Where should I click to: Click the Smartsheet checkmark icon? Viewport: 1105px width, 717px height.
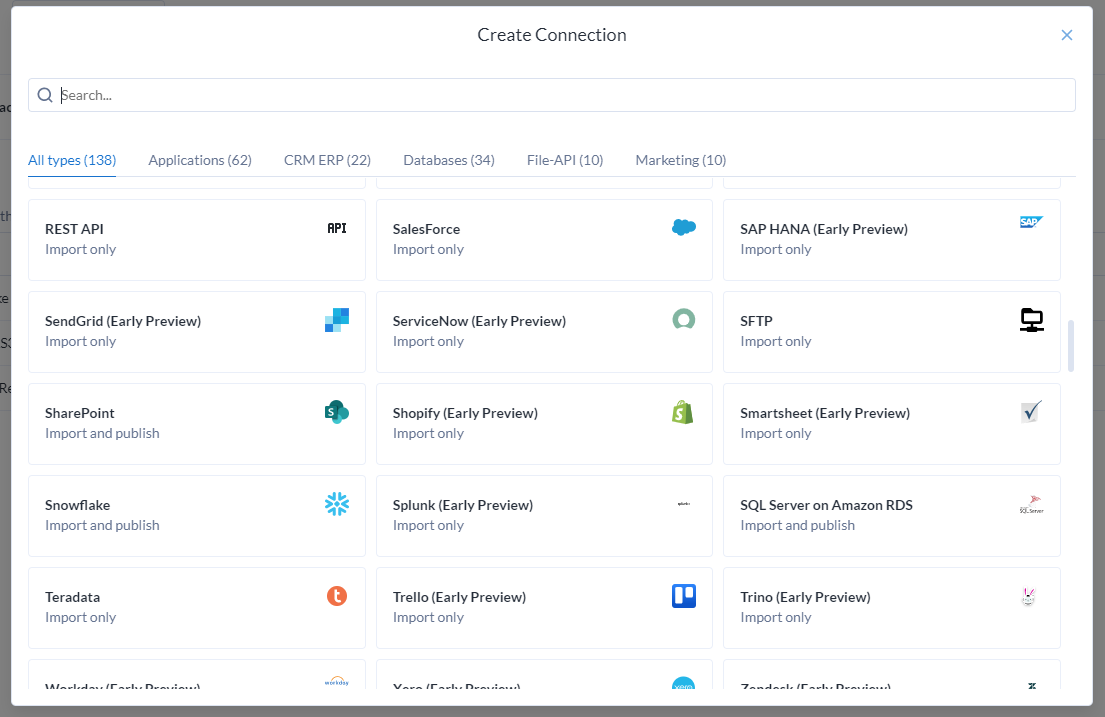point(1031,411)
